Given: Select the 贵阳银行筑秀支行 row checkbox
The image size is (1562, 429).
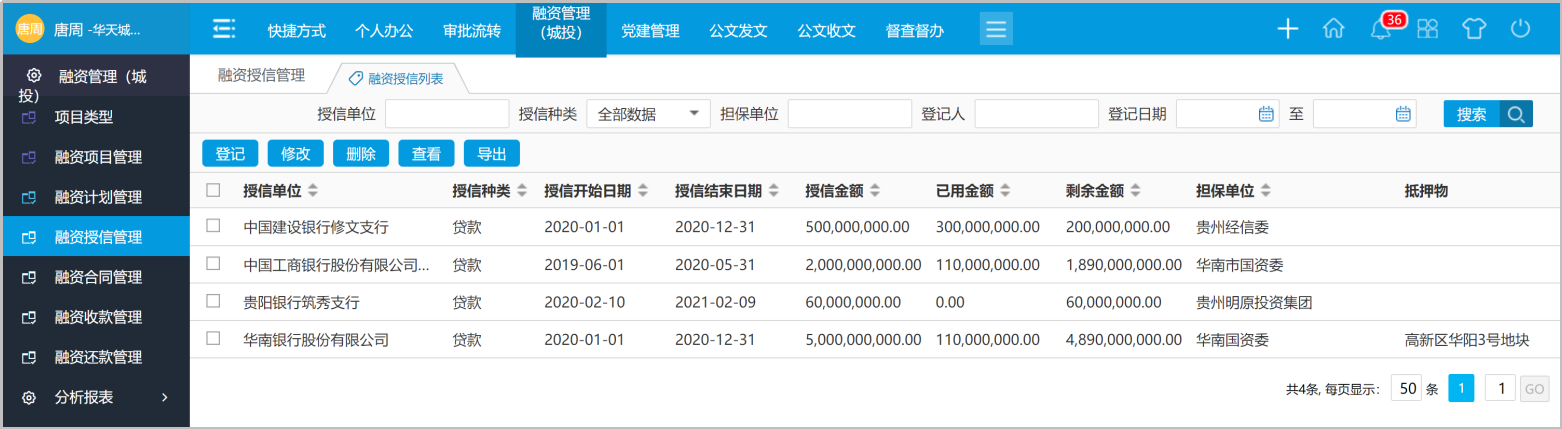Looking at the screenshot, I should pos(213,301).
